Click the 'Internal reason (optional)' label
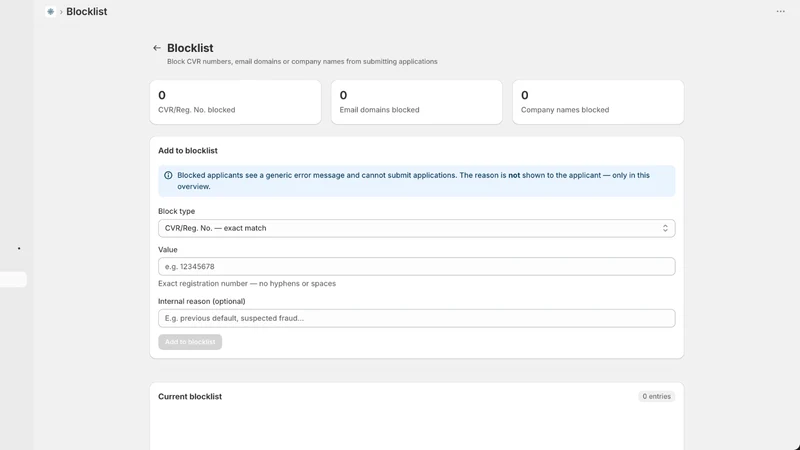 pyautogui.click(x=202, y=302)
